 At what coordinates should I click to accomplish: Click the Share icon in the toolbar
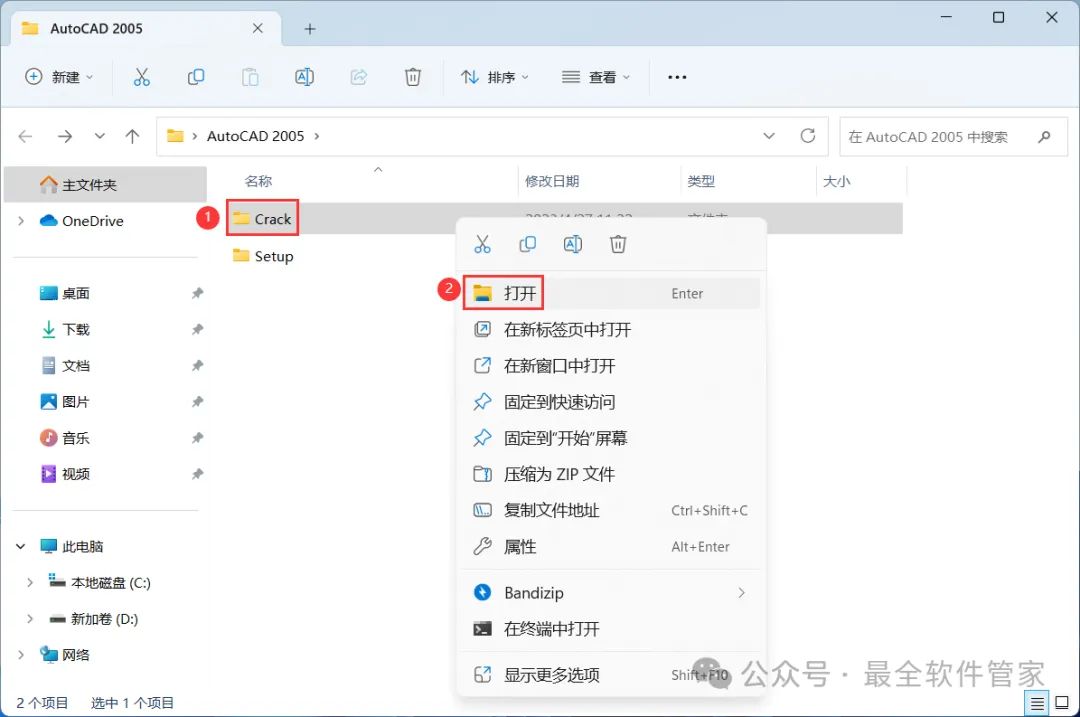359,77
